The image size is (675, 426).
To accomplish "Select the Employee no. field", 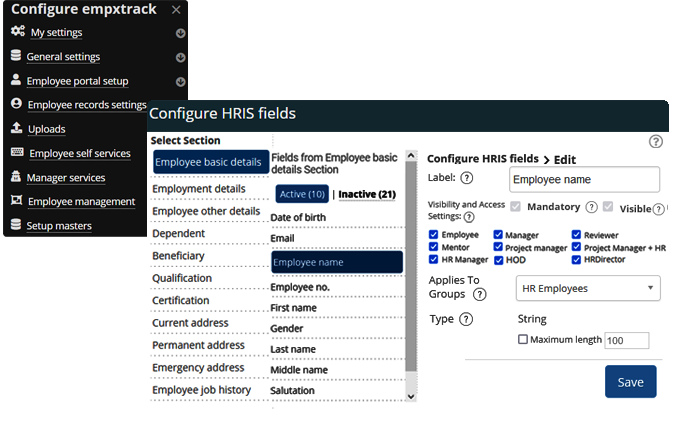I will (x=300, y=287).
